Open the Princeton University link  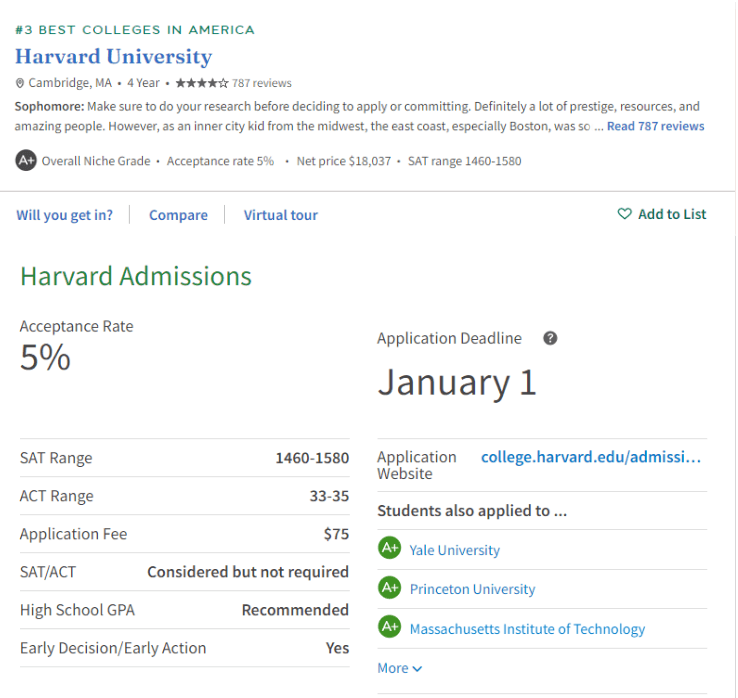click(x=473, y=589)
